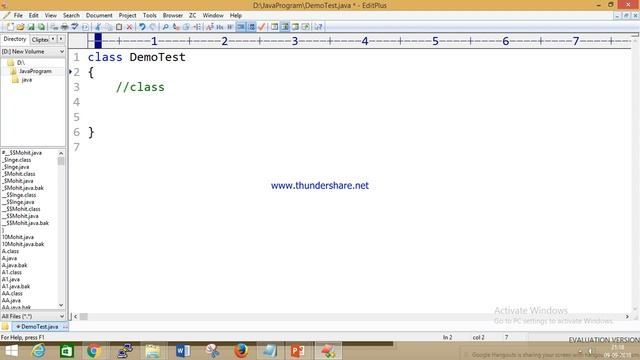Open the Tools menu
The width and height of the screenshot is (640, 360).
(149, 16)
